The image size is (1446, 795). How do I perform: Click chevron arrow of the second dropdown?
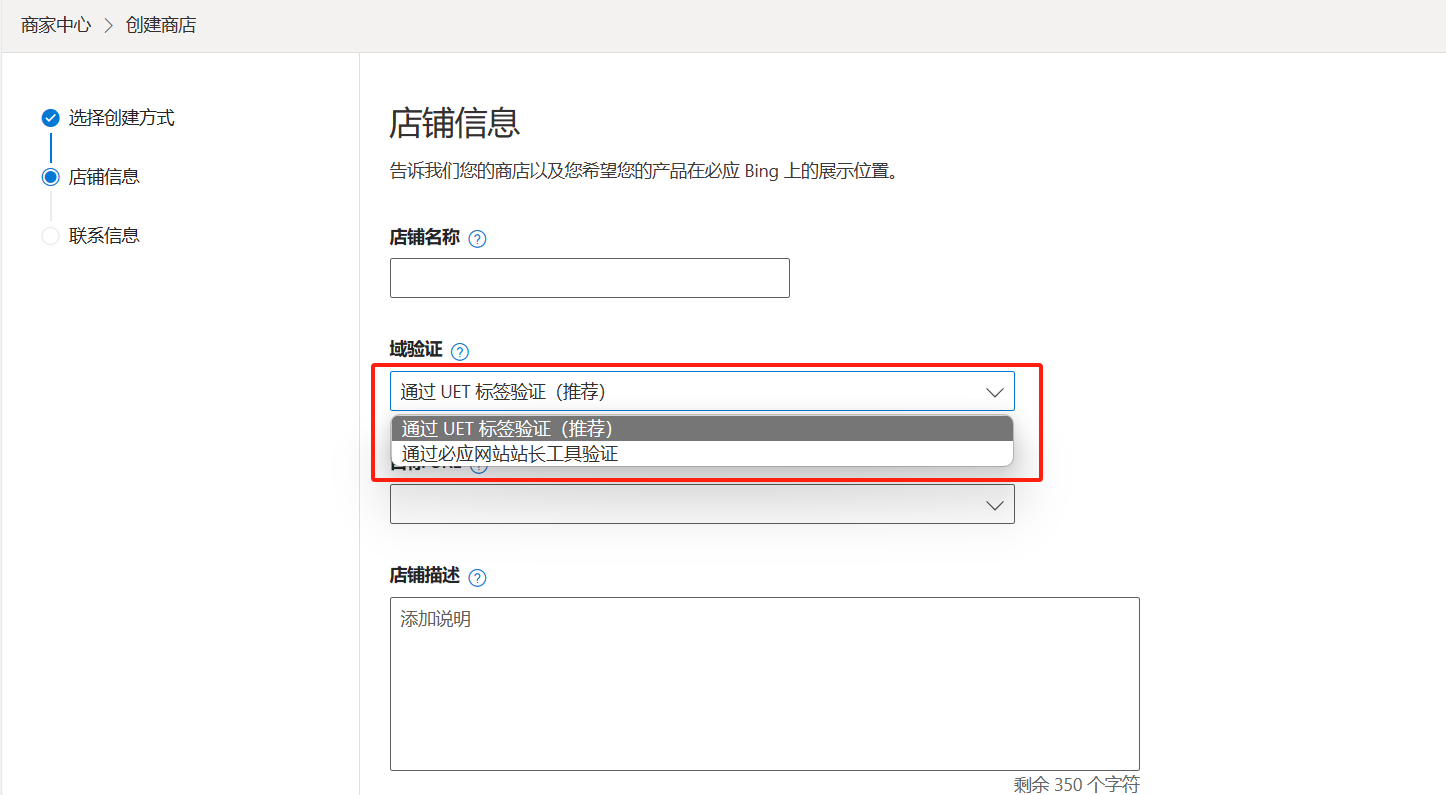[994, 505]
